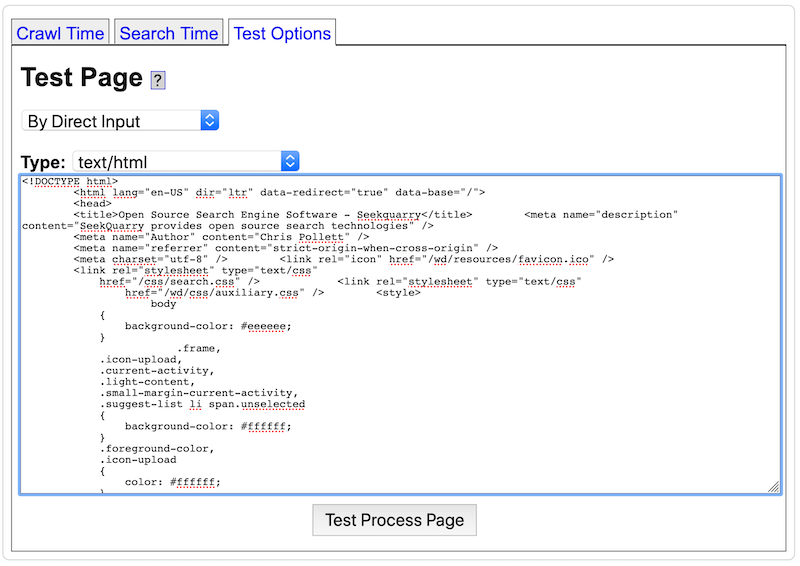Screen dimensions: 800x566
Task: Click the "color: #ffffff;" line
Action: (x=173, y=482)
